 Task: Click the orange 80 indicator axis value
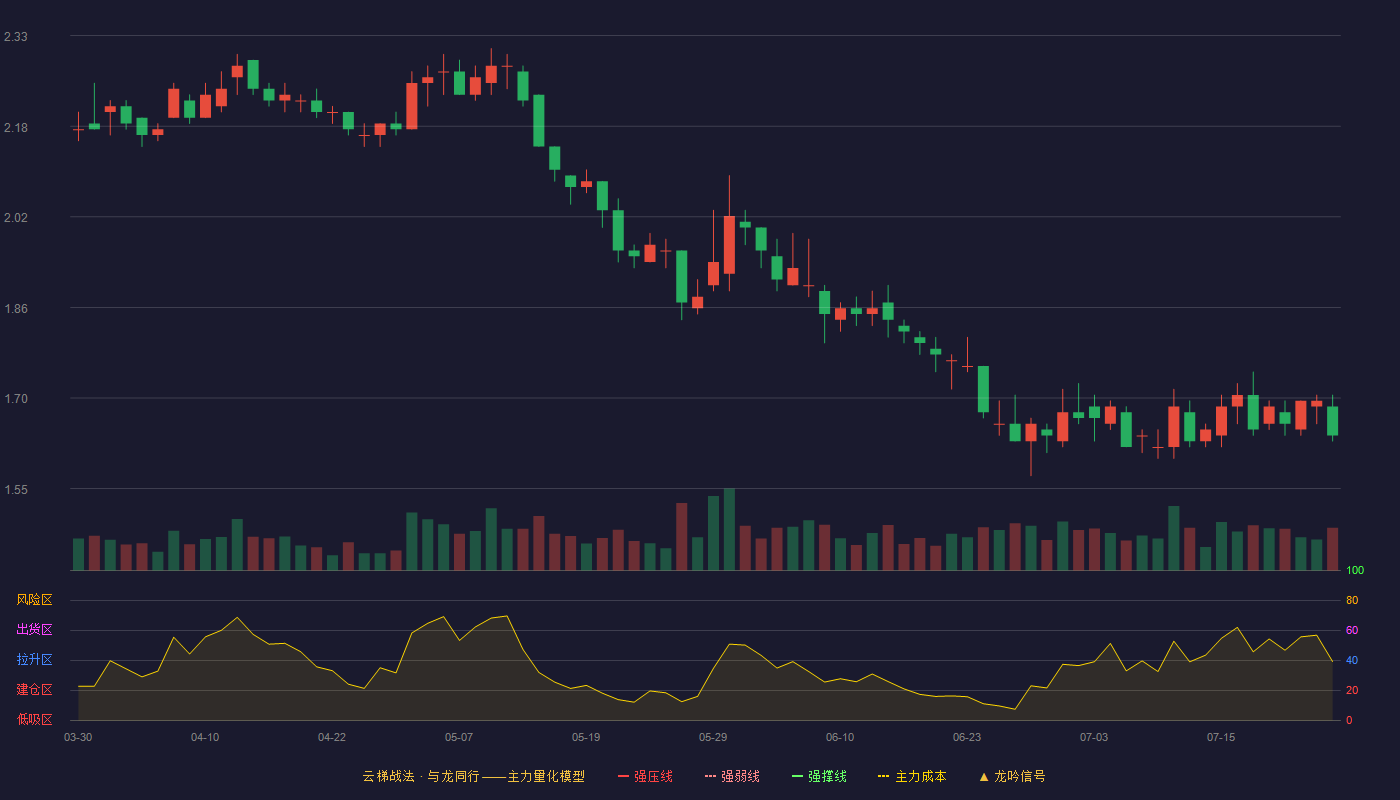coord(1352,601)
